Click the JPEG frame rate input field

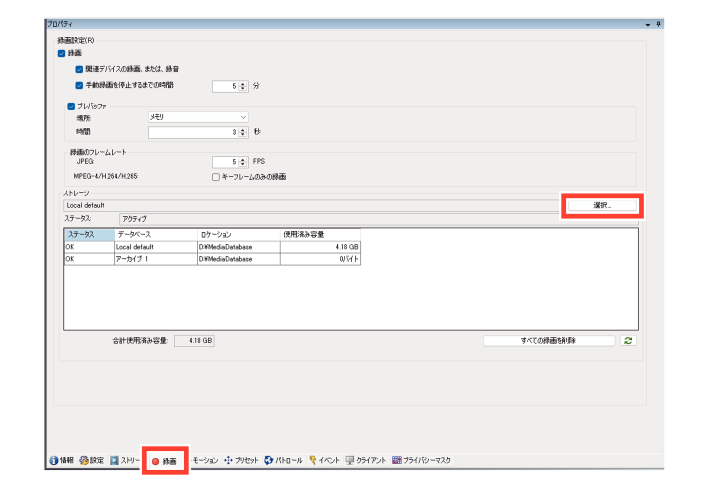coord(225,162)
